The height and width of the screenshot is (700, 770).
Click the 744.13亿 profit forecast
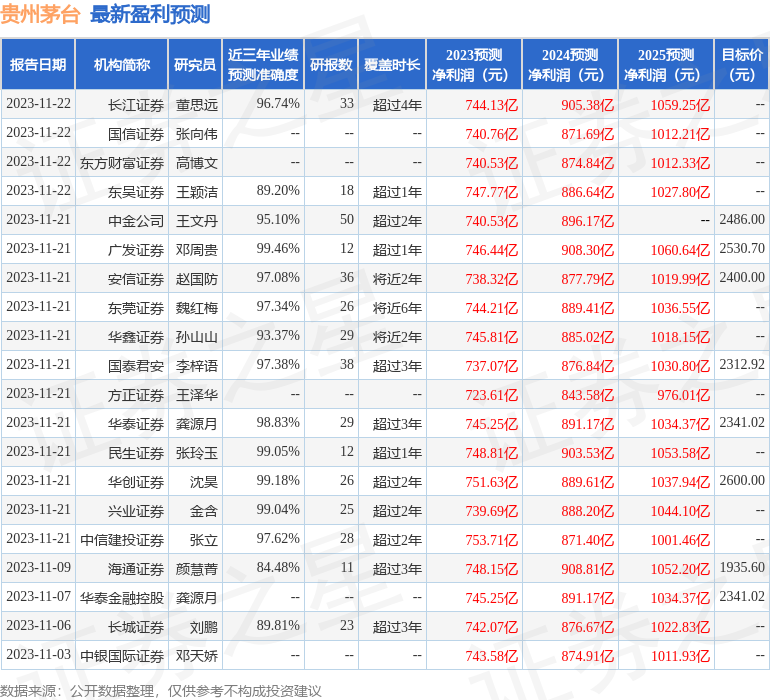pyautogui.click(x=492, y=105)
